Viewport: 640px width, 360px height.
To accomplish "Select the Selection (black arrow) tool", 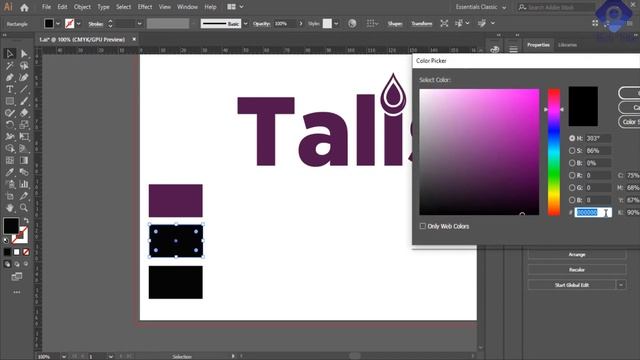I will [x=10, y=54].
